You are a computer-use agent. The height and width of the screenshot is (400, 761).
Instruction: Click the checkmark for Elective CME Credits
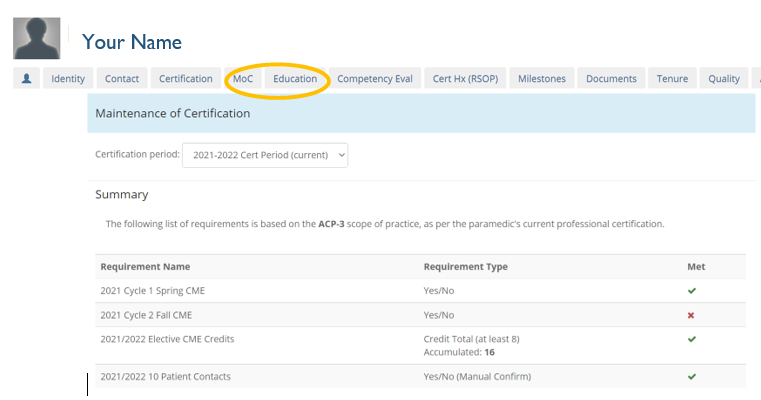692,339
